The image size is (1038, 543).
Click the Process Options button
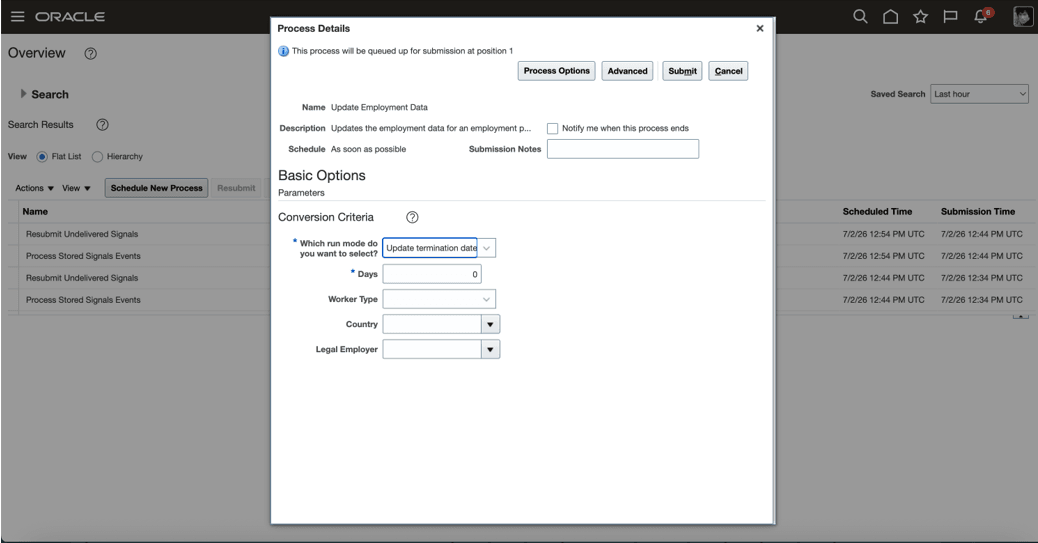click(x=556, y=71)
